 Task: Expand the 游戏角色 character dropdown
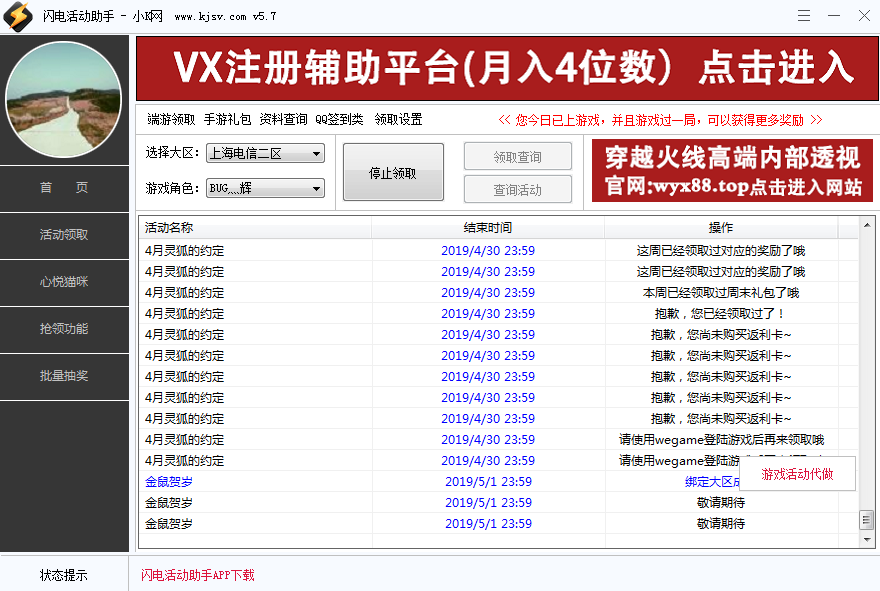click(265, 188)
